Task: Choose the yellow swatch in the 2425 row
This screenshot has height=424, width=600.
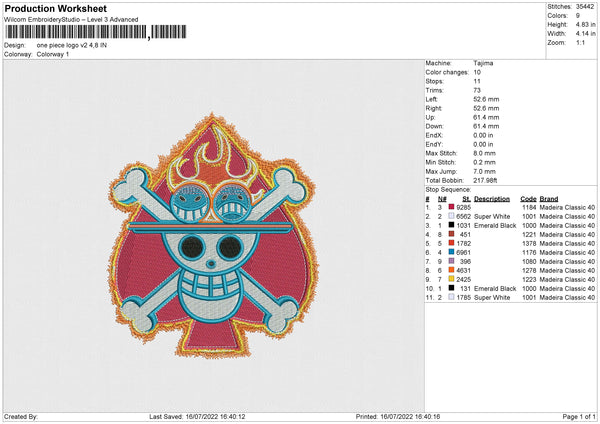Action: [x=451, y=279]
